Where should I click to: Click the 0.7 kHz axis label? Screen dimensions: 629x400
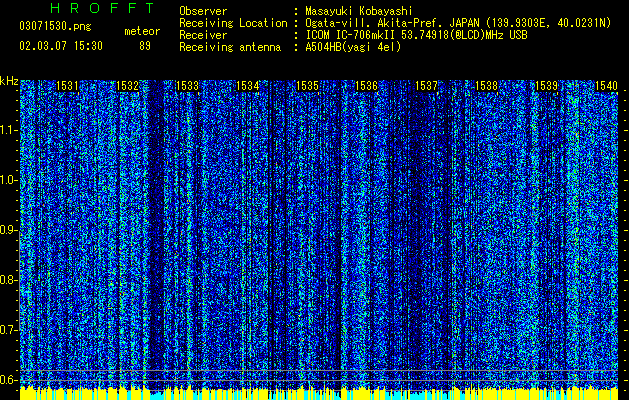8,330
